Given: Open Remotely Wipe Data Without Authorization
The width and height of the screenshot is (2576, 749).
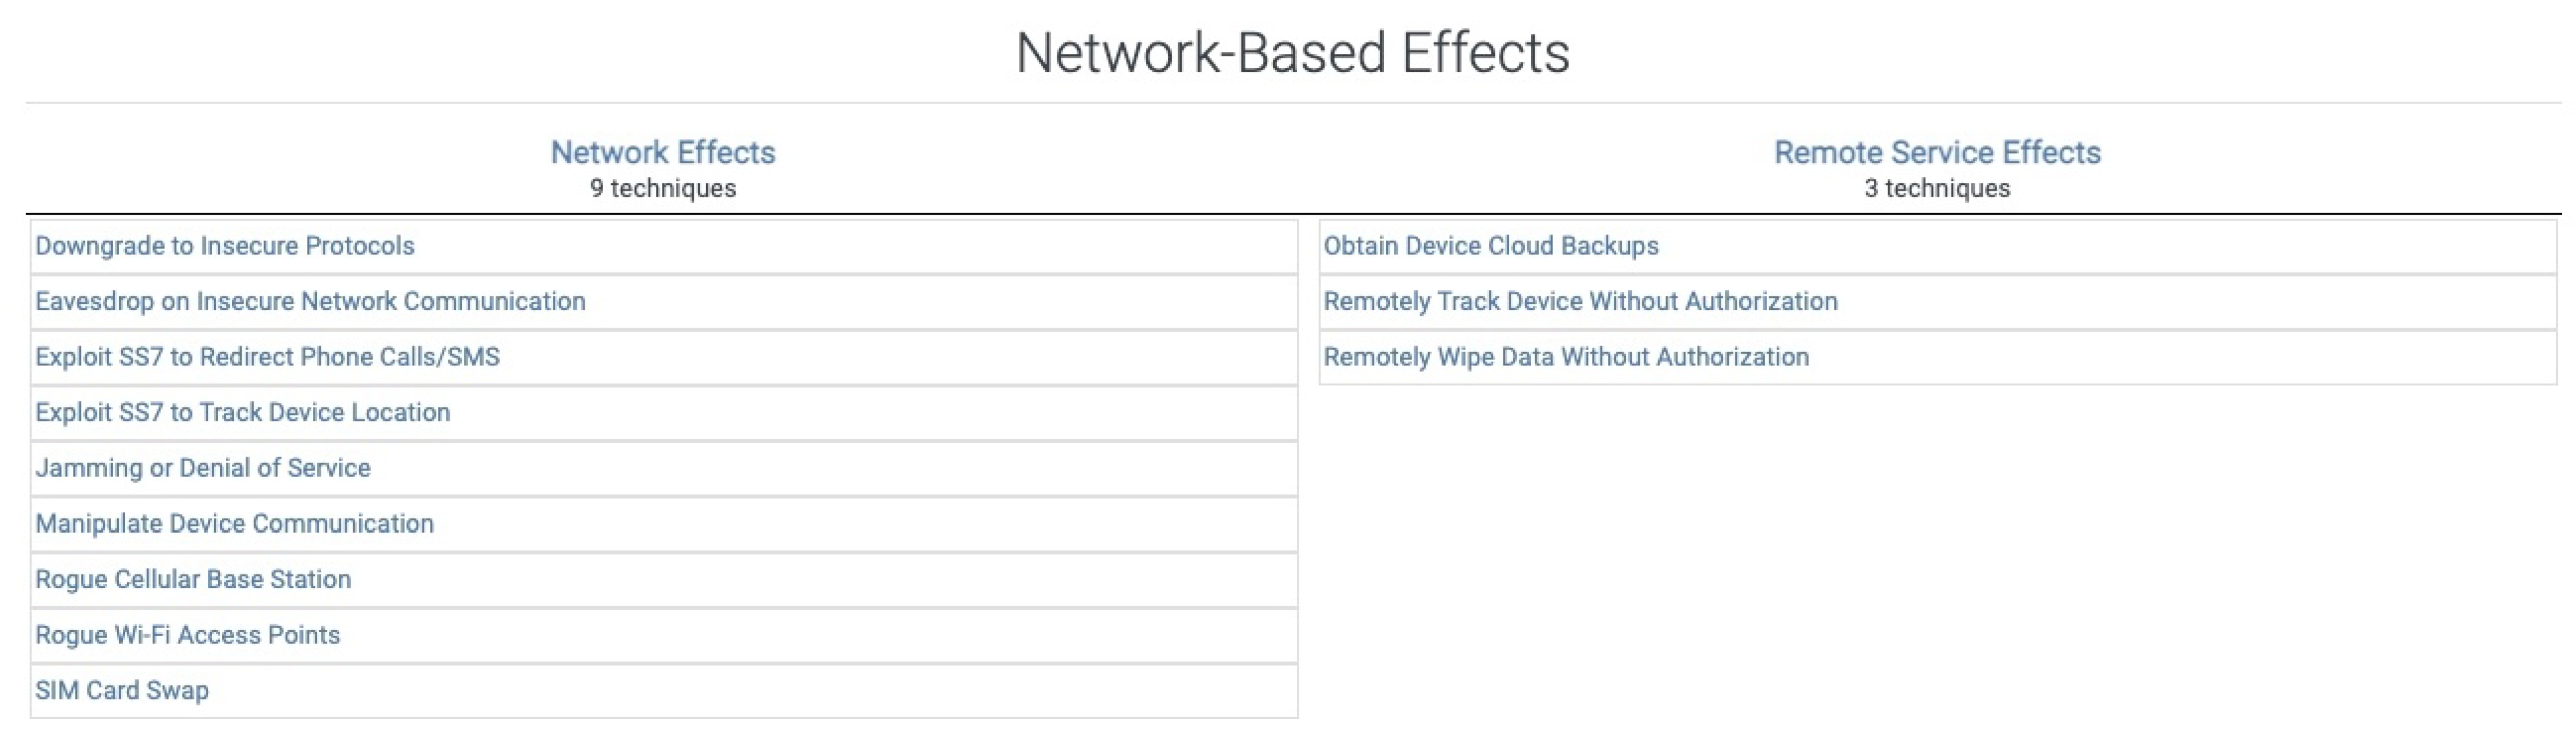Looking at the screenshot, I should pos(1566,357).
